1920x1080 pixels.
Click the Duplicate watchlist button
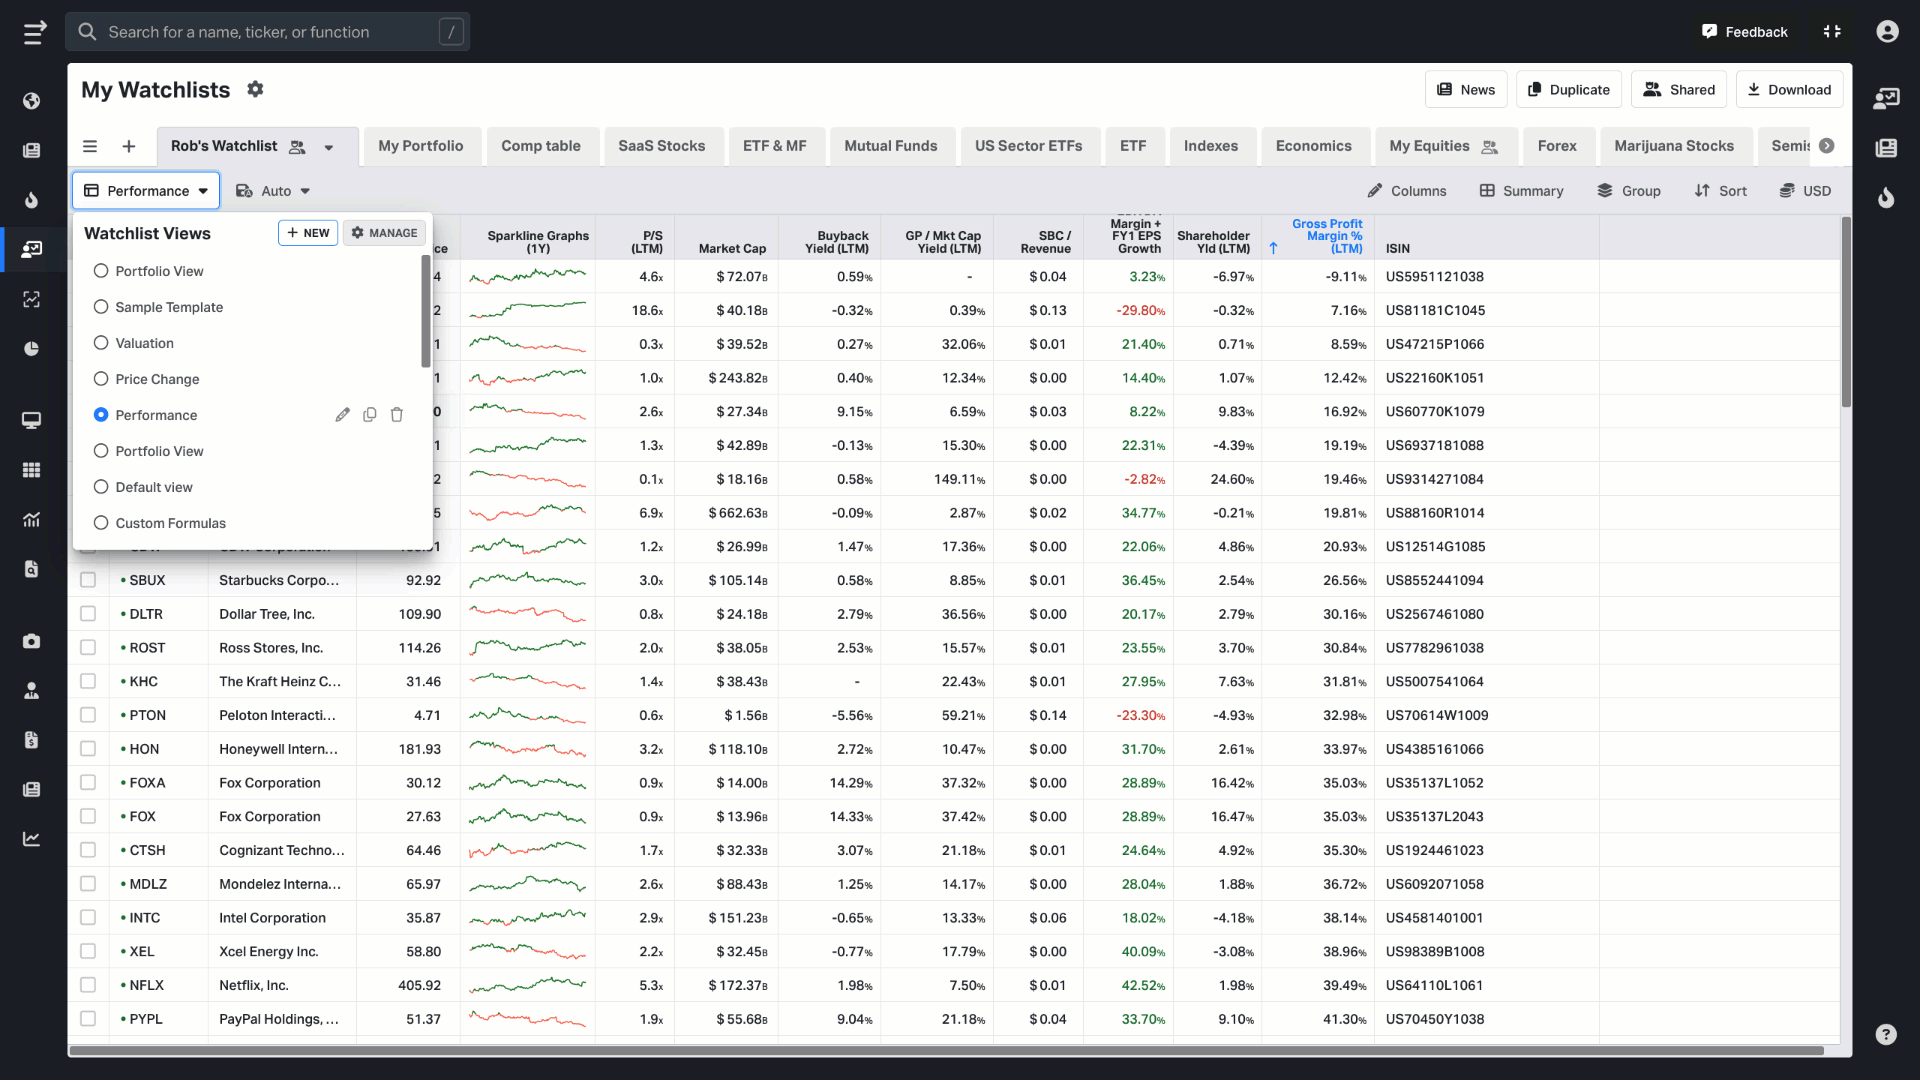1569,89
